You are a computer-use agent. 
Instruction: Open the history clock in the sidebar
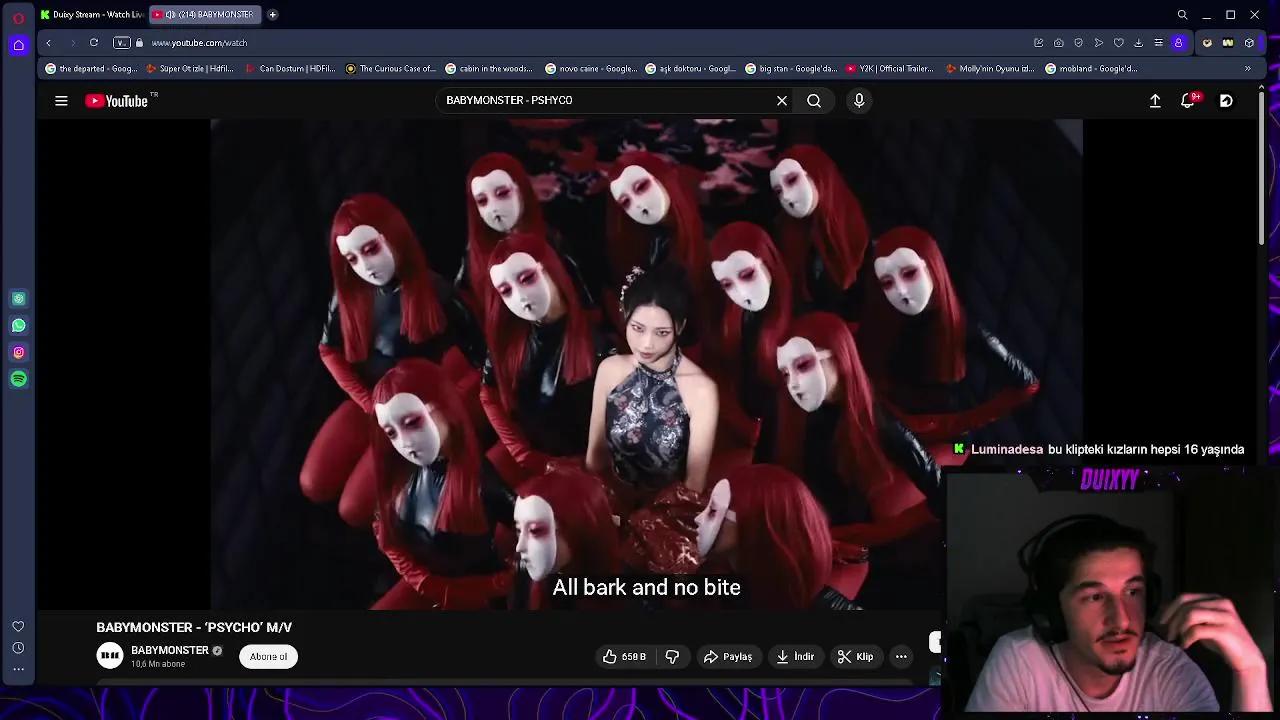coord(18,647)
